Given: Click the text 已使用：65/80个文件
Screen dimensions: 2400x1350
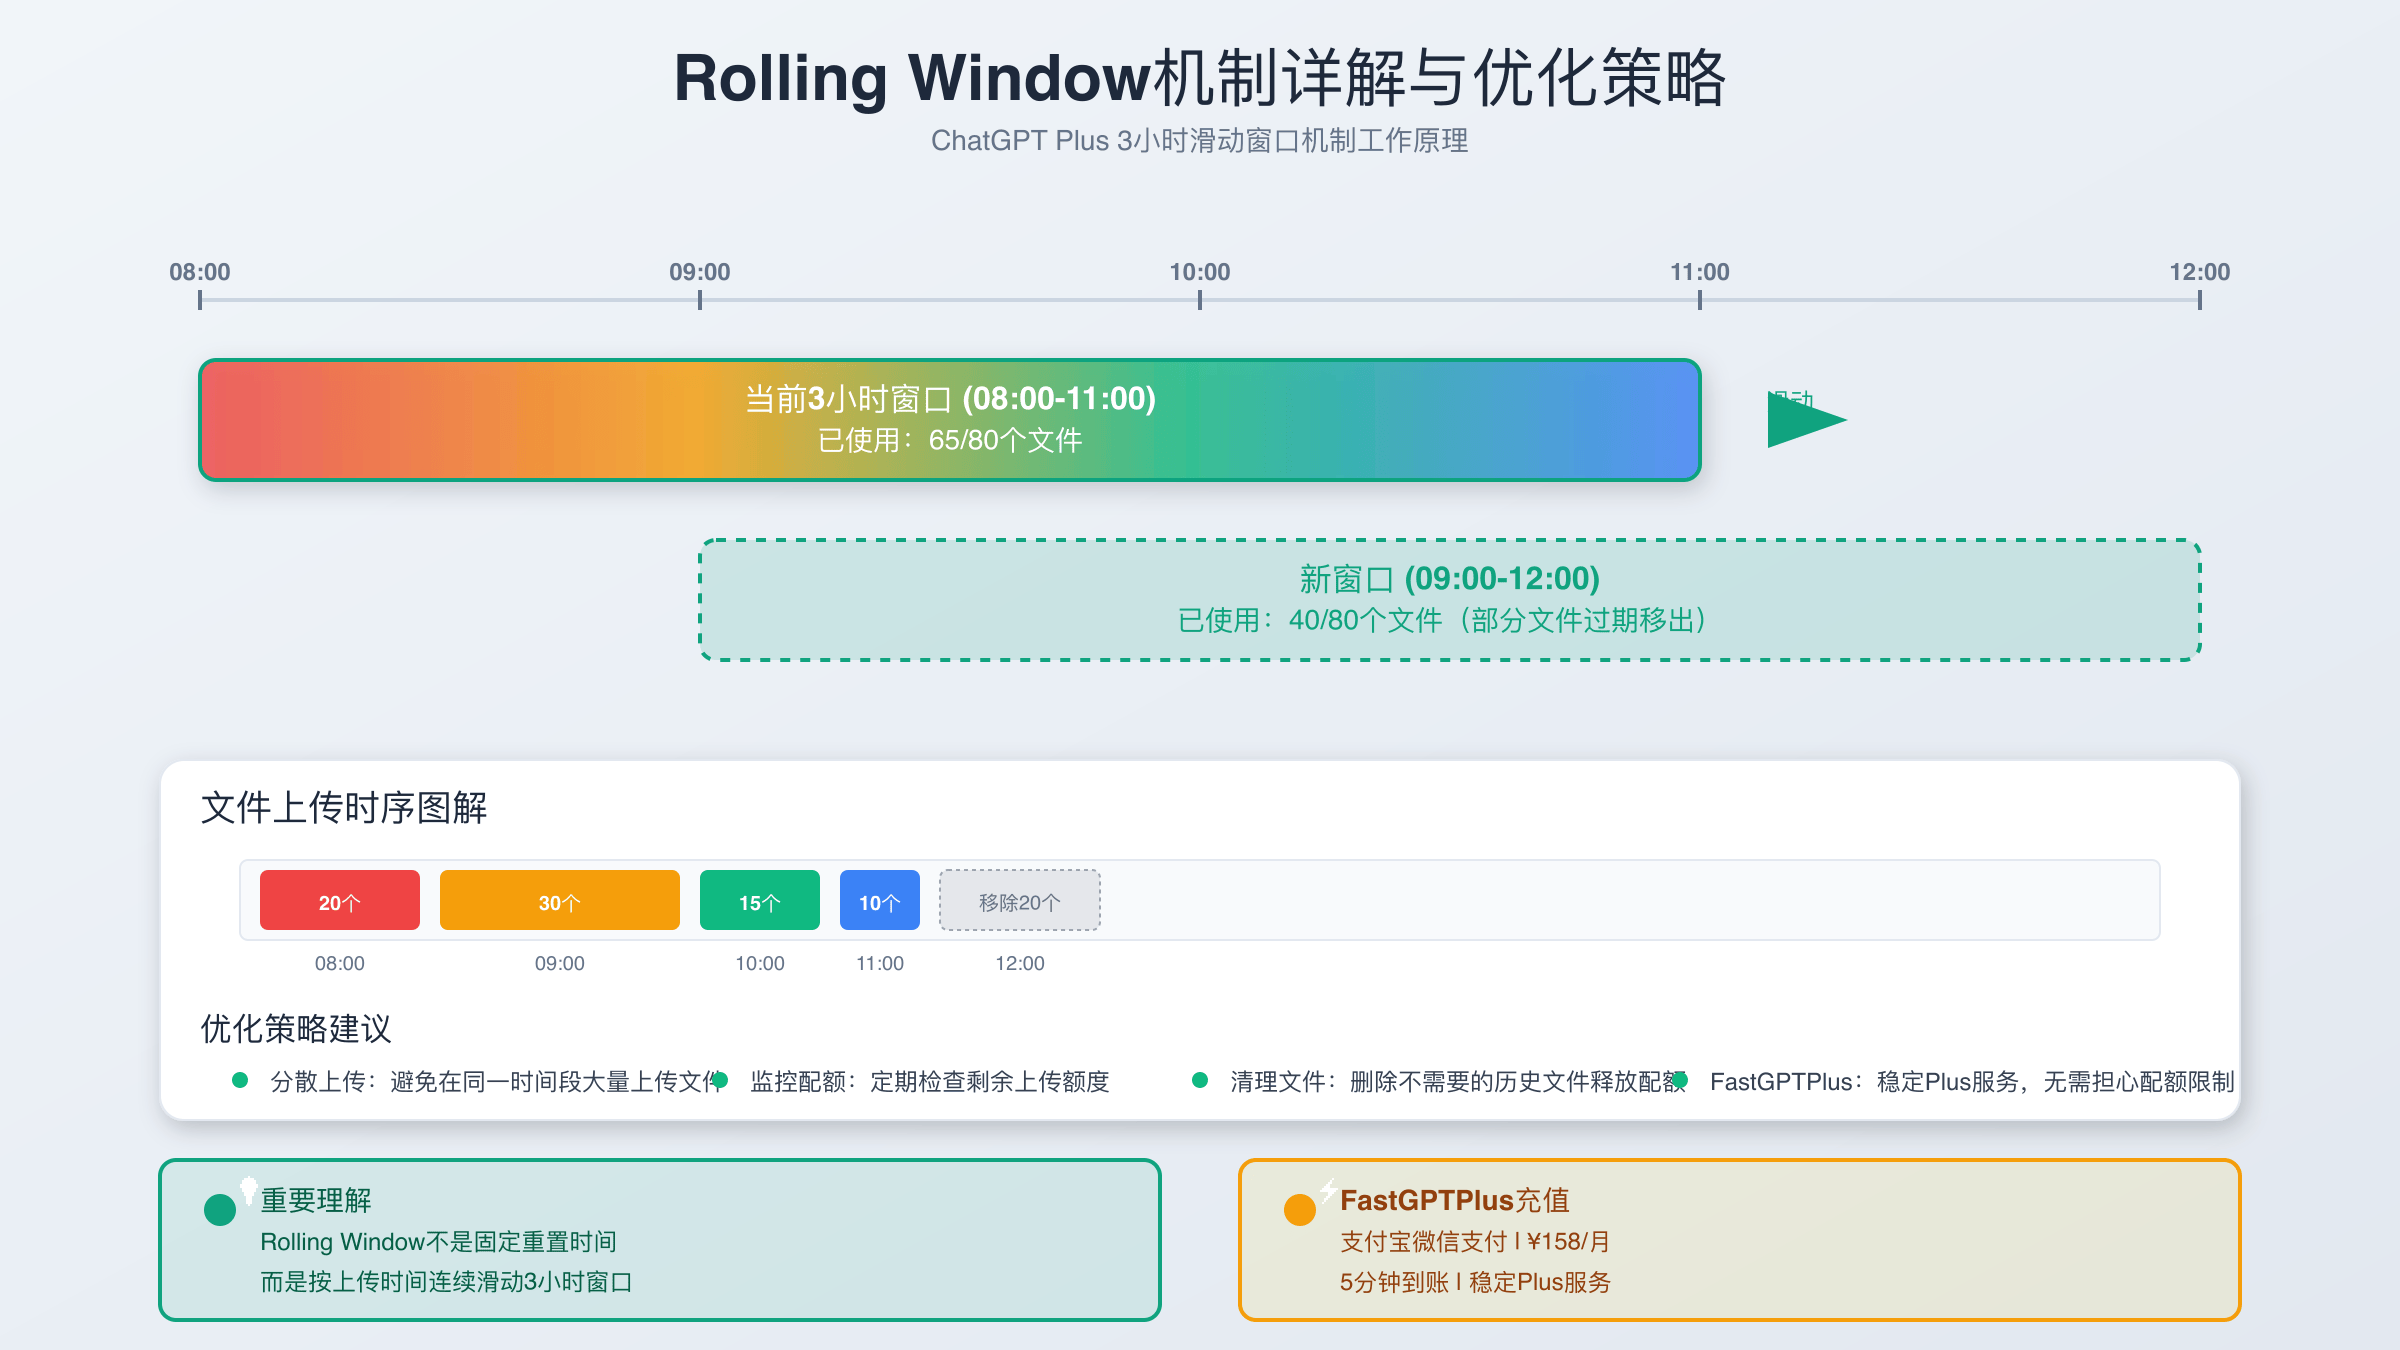Looking at the screenshot, I should pos(950,440).
